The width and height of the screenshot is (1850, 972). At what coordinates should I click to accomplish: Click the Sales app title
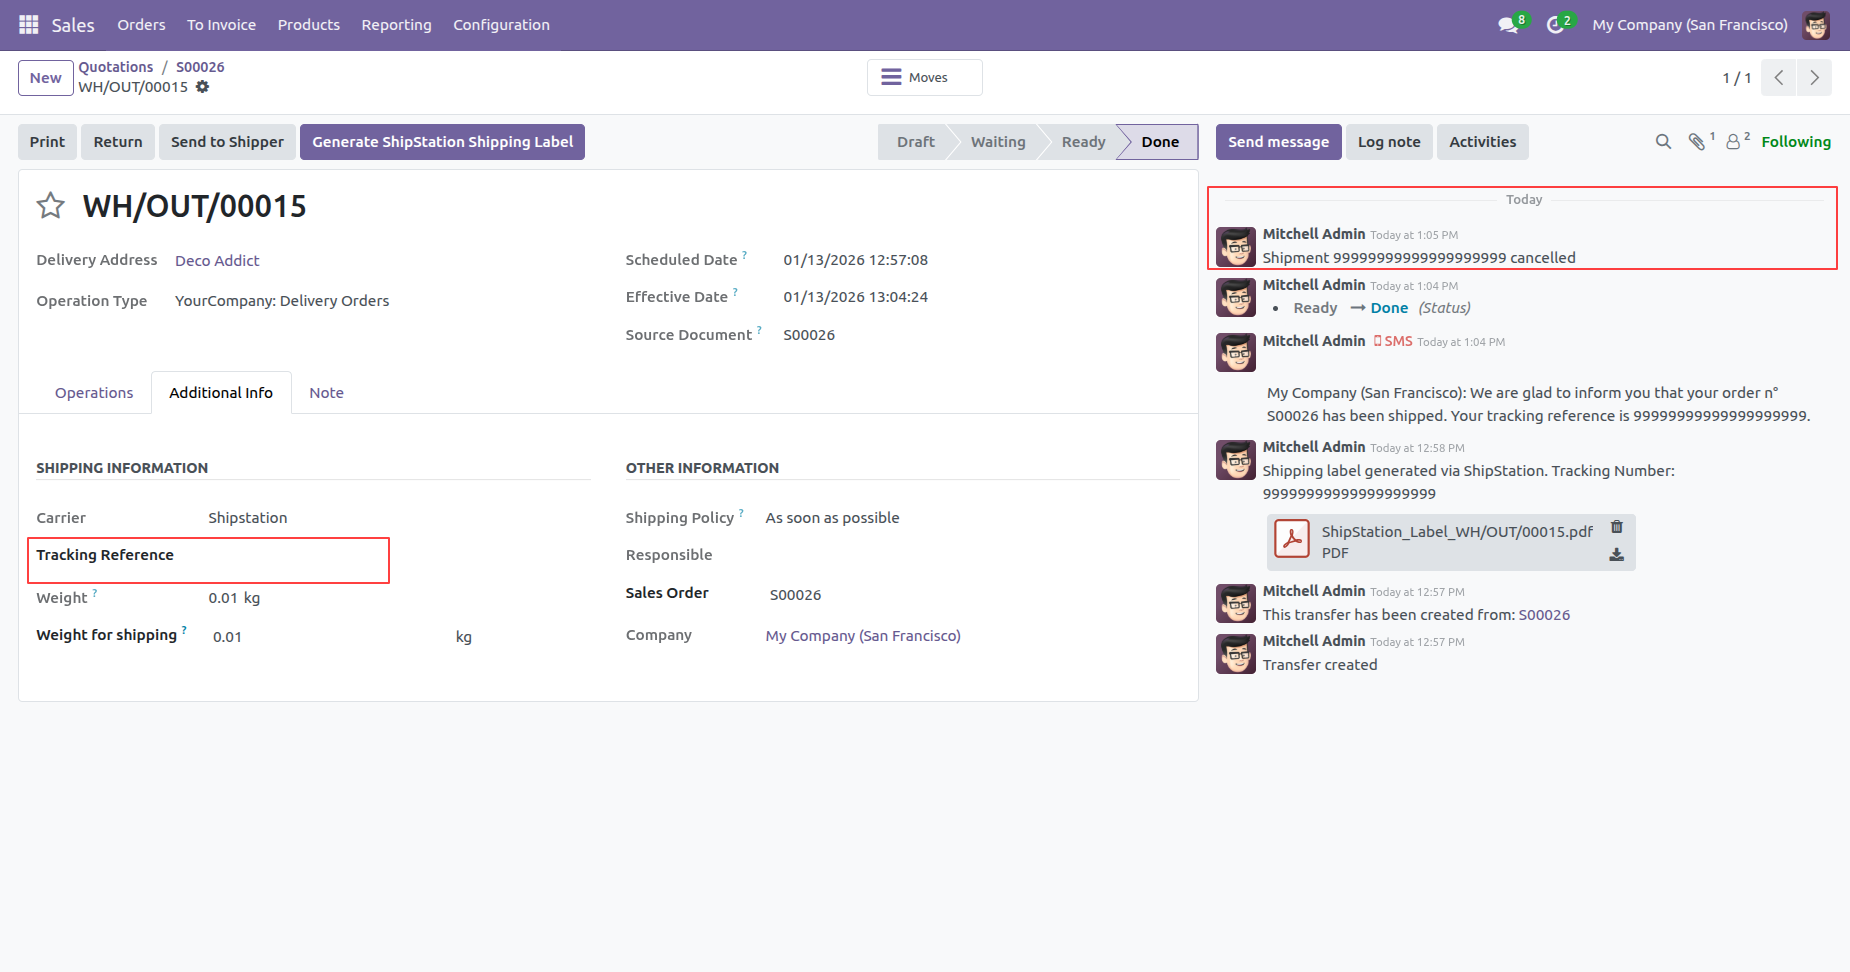pyautogui.click(x=73, y=25)
